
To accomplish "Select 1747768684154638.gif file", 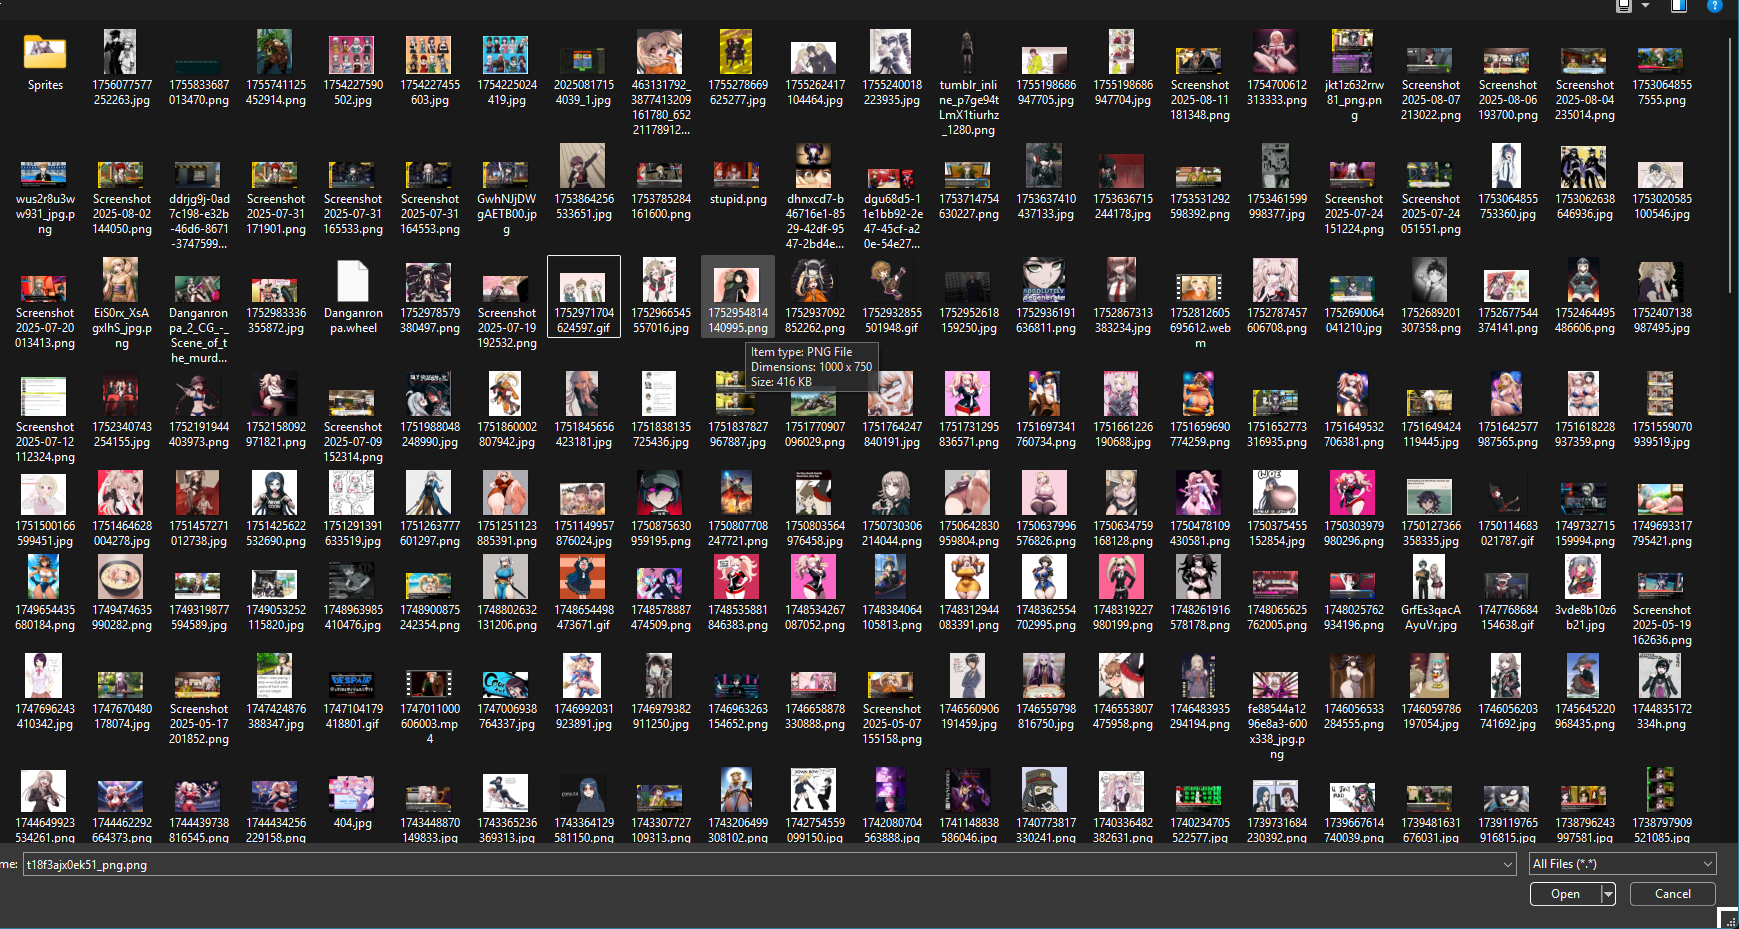I will coord(1508,584).
